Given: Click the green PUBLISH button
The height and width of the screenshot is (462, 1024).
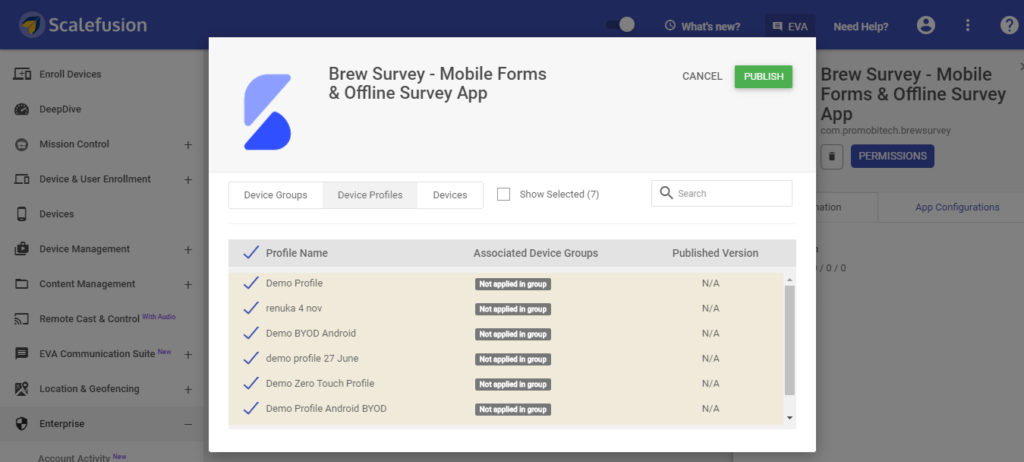Looking at the screenshot, I should click(763, 76).
